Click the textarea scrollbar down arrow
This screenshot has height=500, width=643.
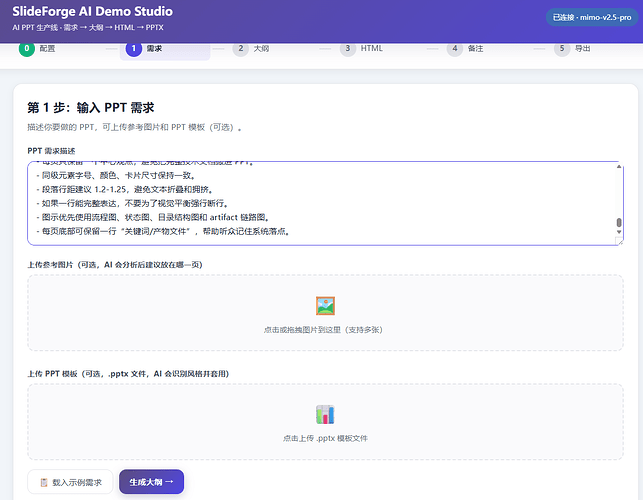click(619, 232)
